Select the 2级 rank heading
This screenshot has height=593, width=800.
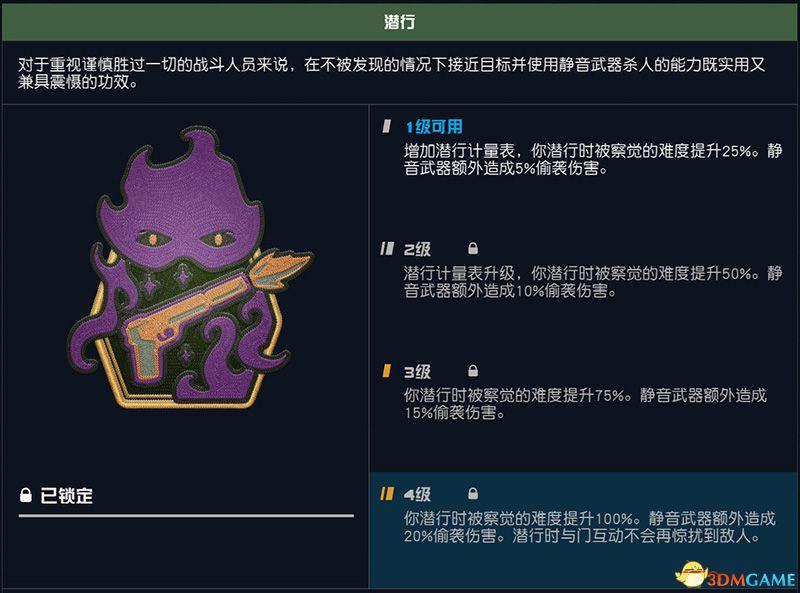(x=417, y=249)
